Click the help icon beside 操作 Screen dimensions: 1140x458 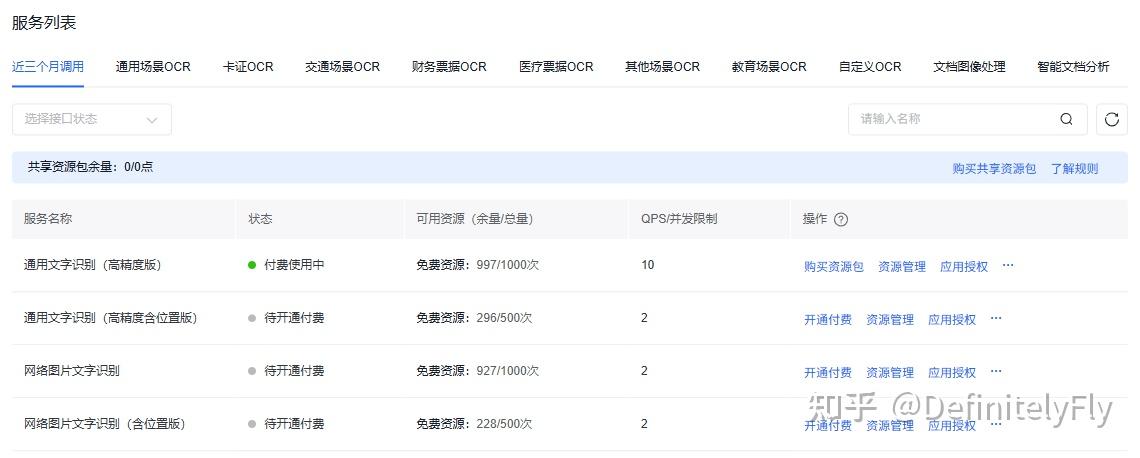(x=840, y=220)
